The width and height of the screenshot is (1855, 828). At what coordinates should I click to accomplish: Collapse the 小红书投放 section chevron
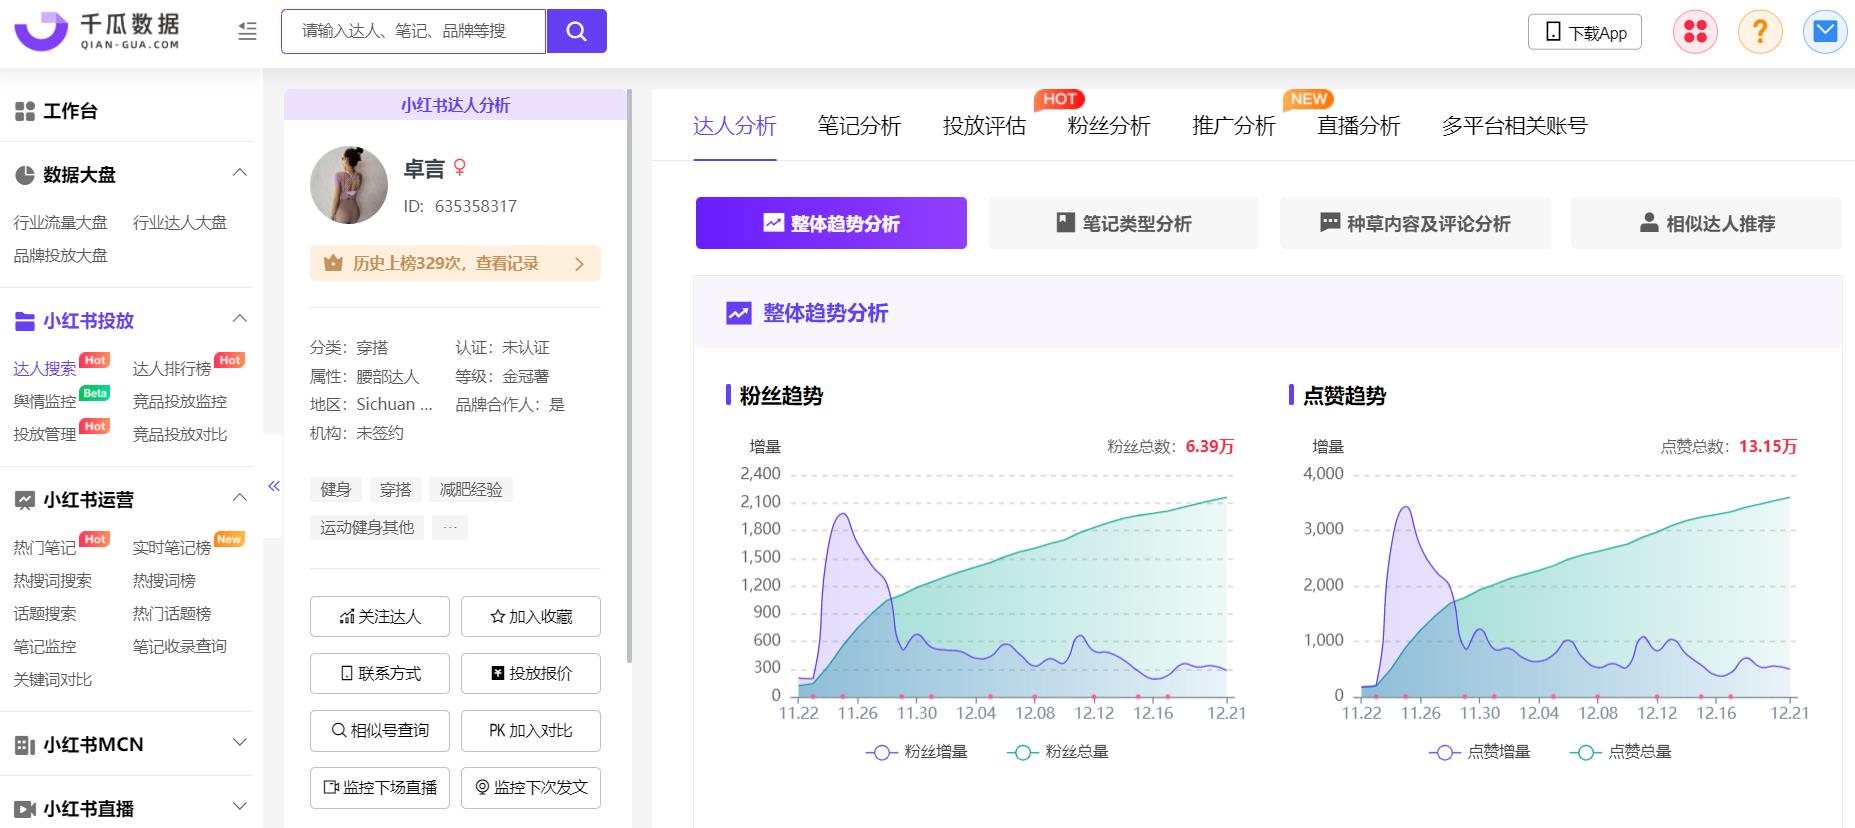[239, 319]
